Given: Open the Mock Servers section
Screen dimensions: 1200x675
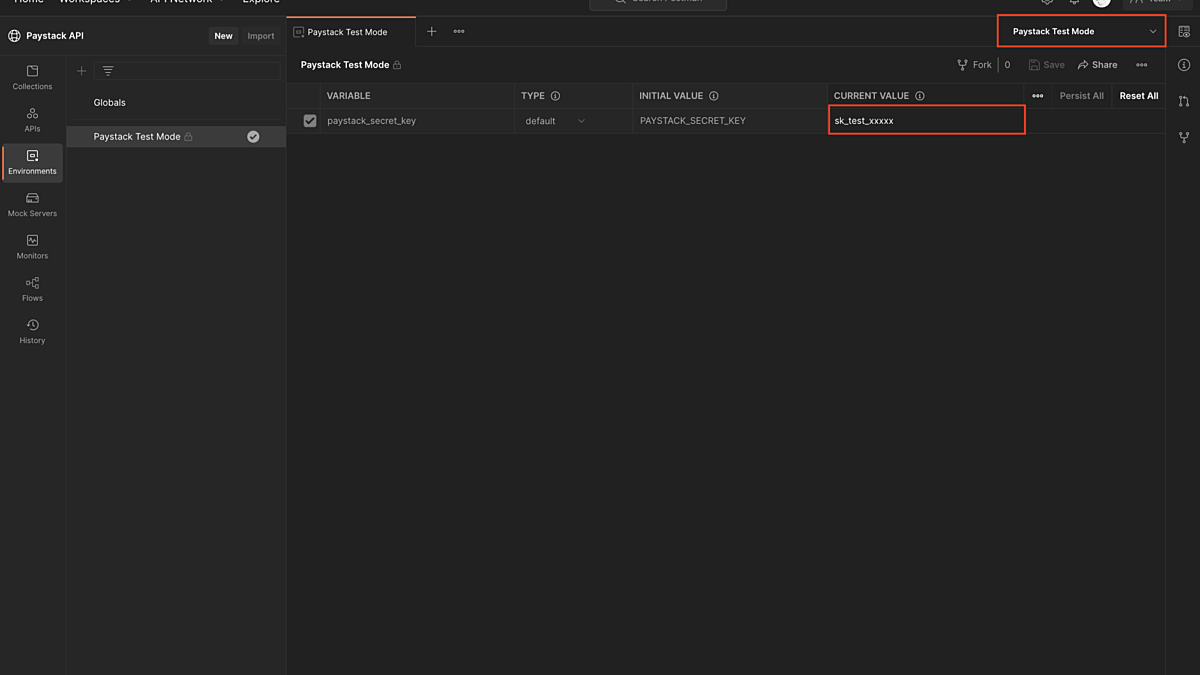Looking at the screenshot, I should pos(32,205).
